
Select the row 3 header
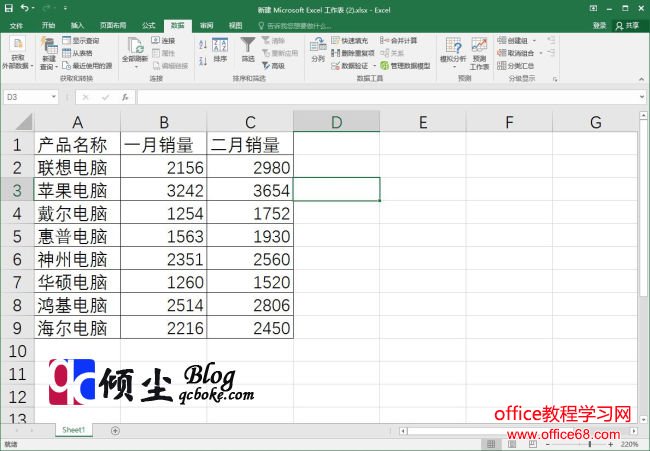pos(17,190)
